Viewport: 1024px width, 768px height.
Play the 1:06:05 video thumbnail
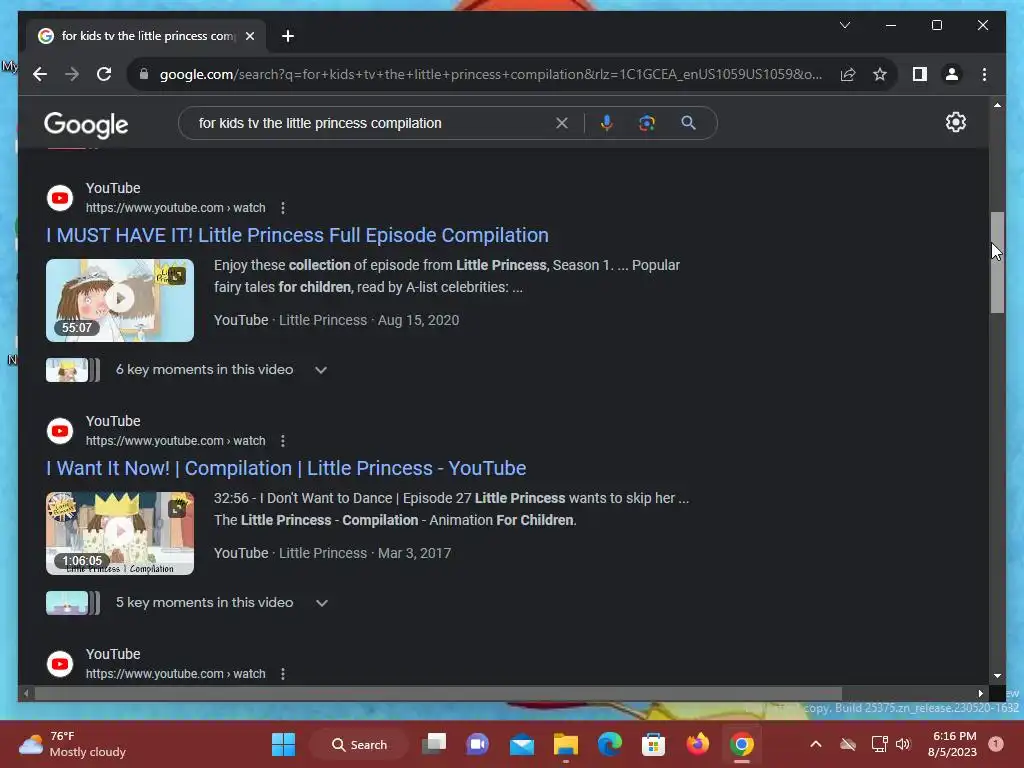point(120,533)
